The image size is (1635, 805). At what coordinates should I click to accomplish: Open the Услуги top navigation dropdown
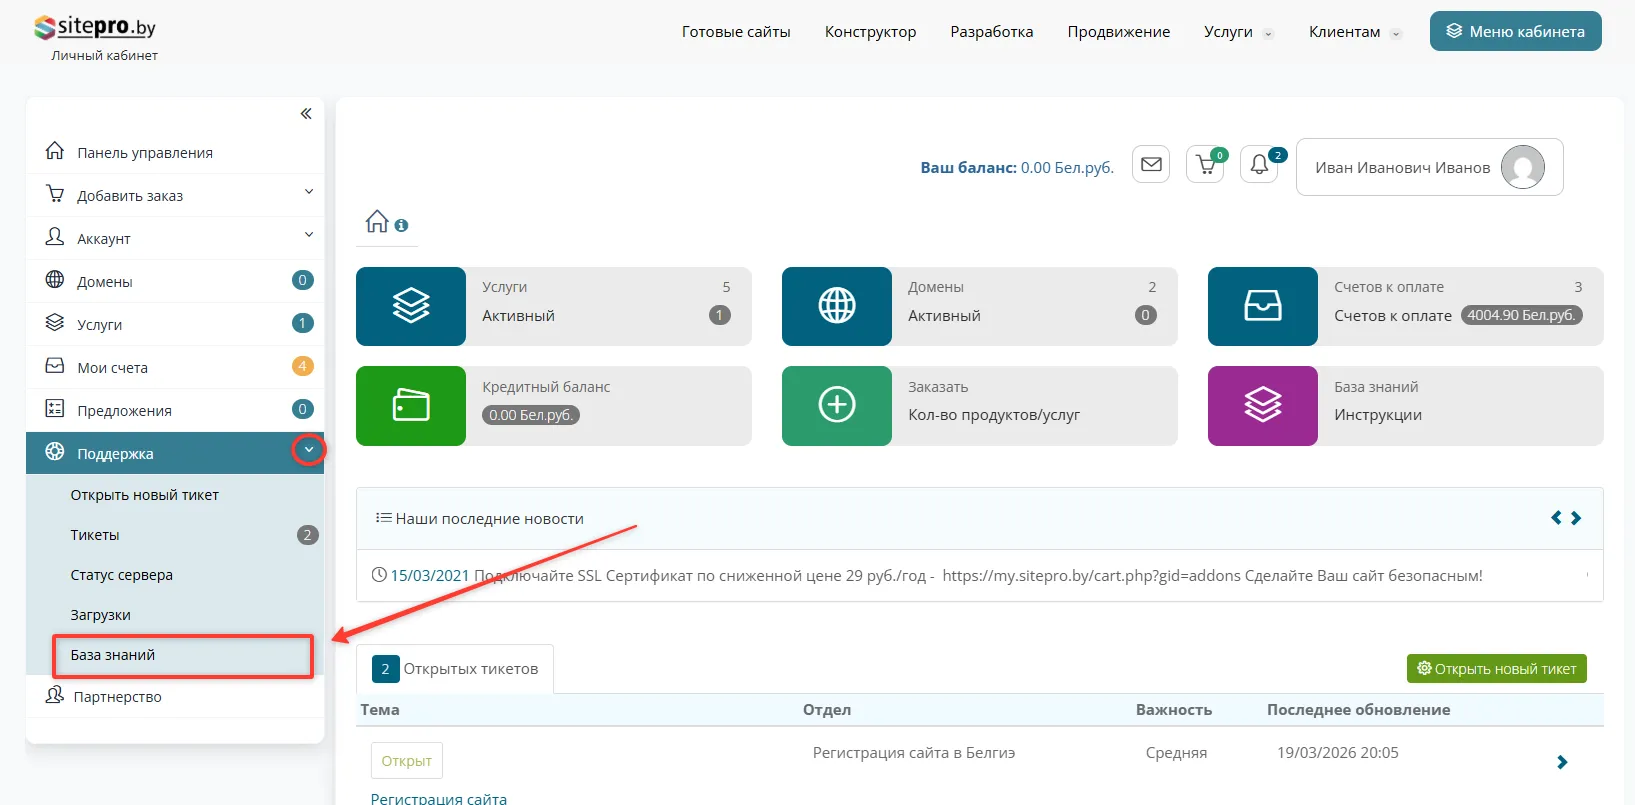point(1238,32)
